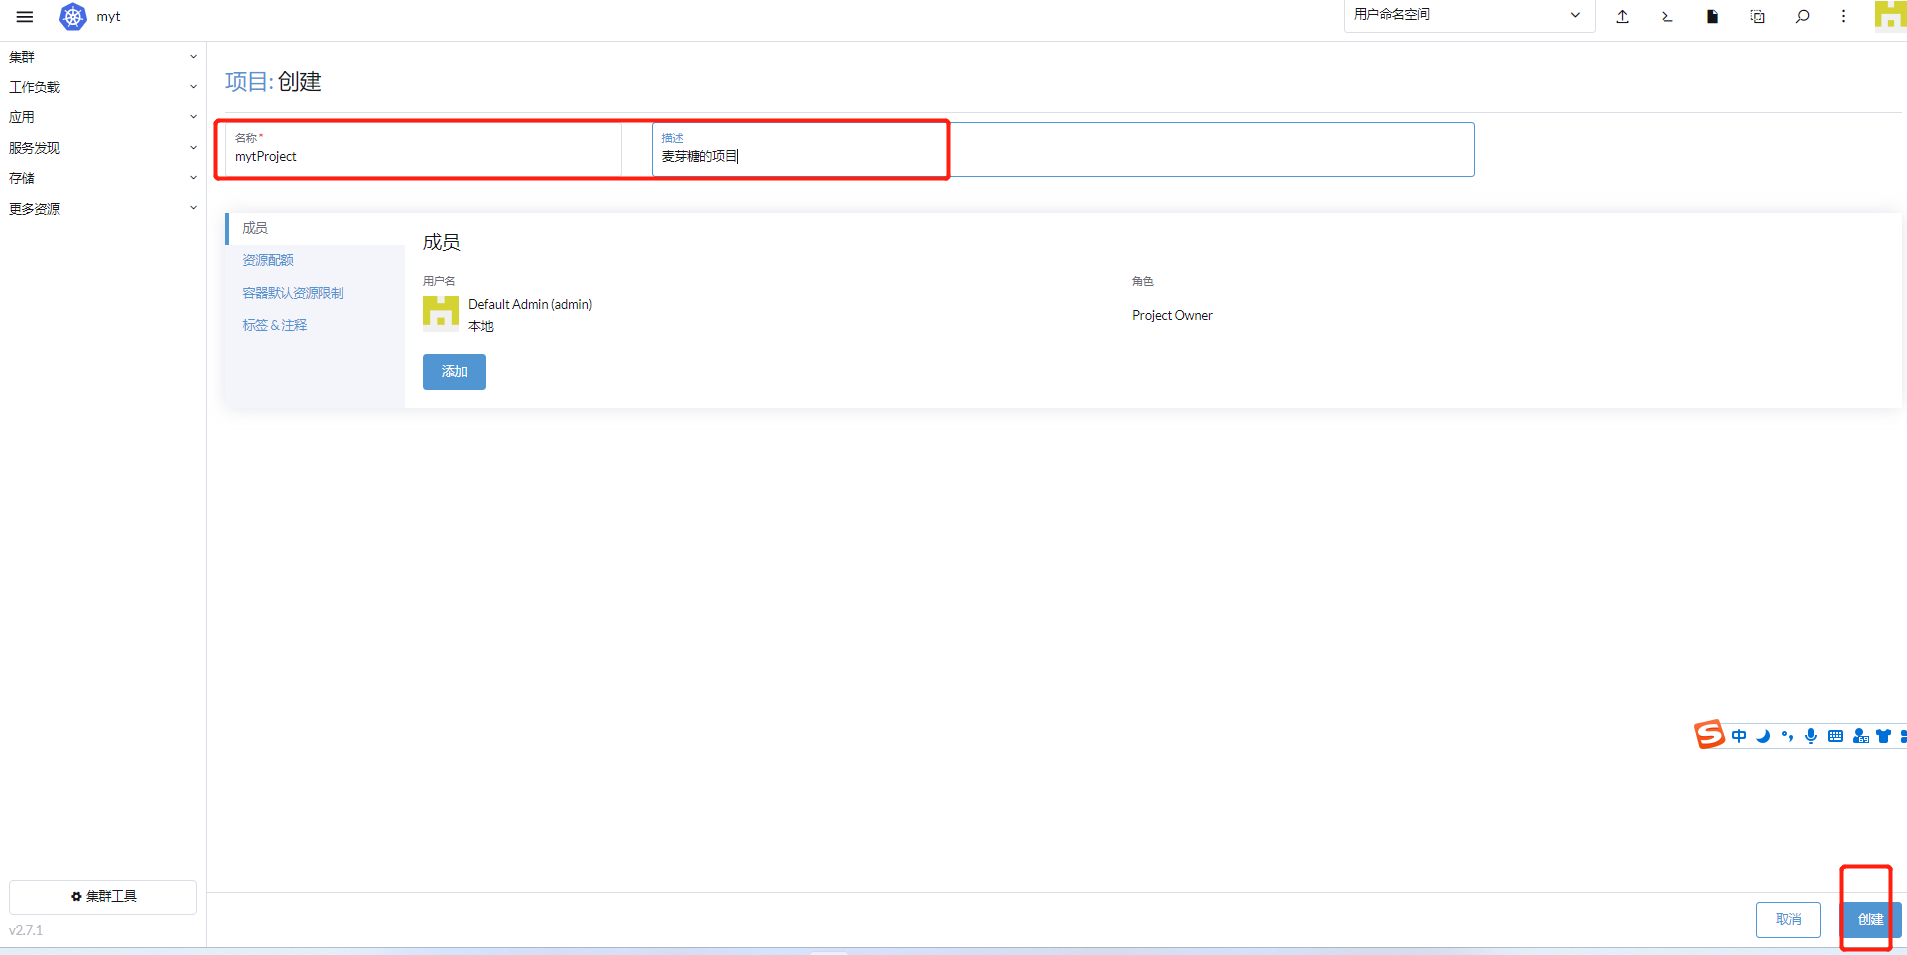Viewport: 1907px width, 955px height.
Task: Expand the 工作负载 sidebar section
Action: tap(103, 87)
